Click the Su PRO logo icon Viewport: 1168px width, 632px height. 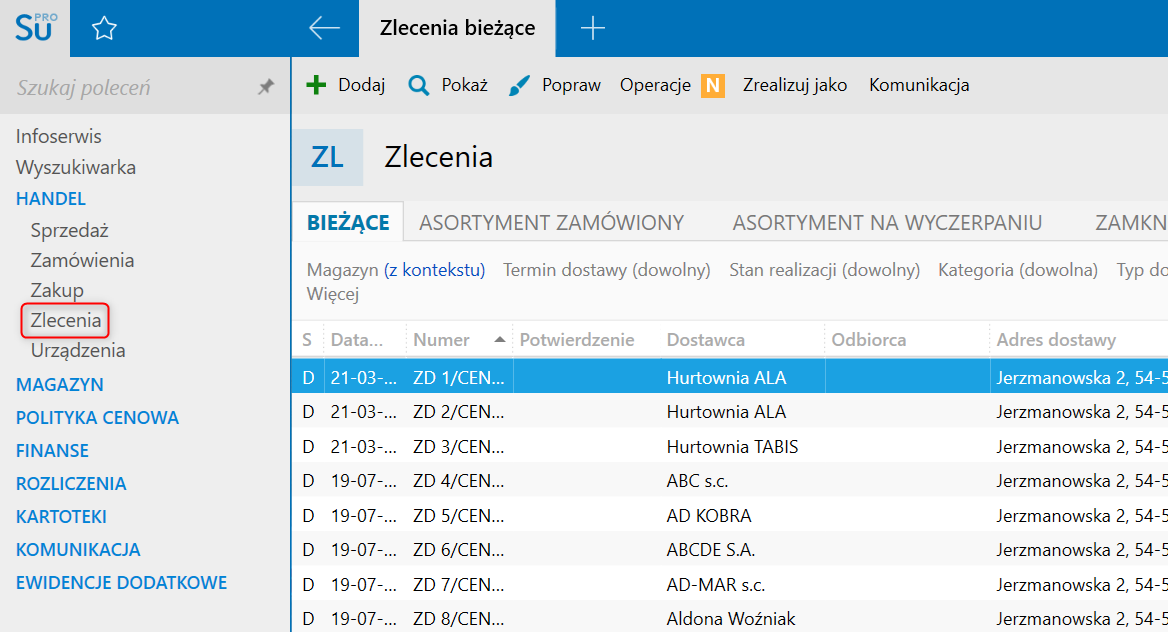coord(35,28)
